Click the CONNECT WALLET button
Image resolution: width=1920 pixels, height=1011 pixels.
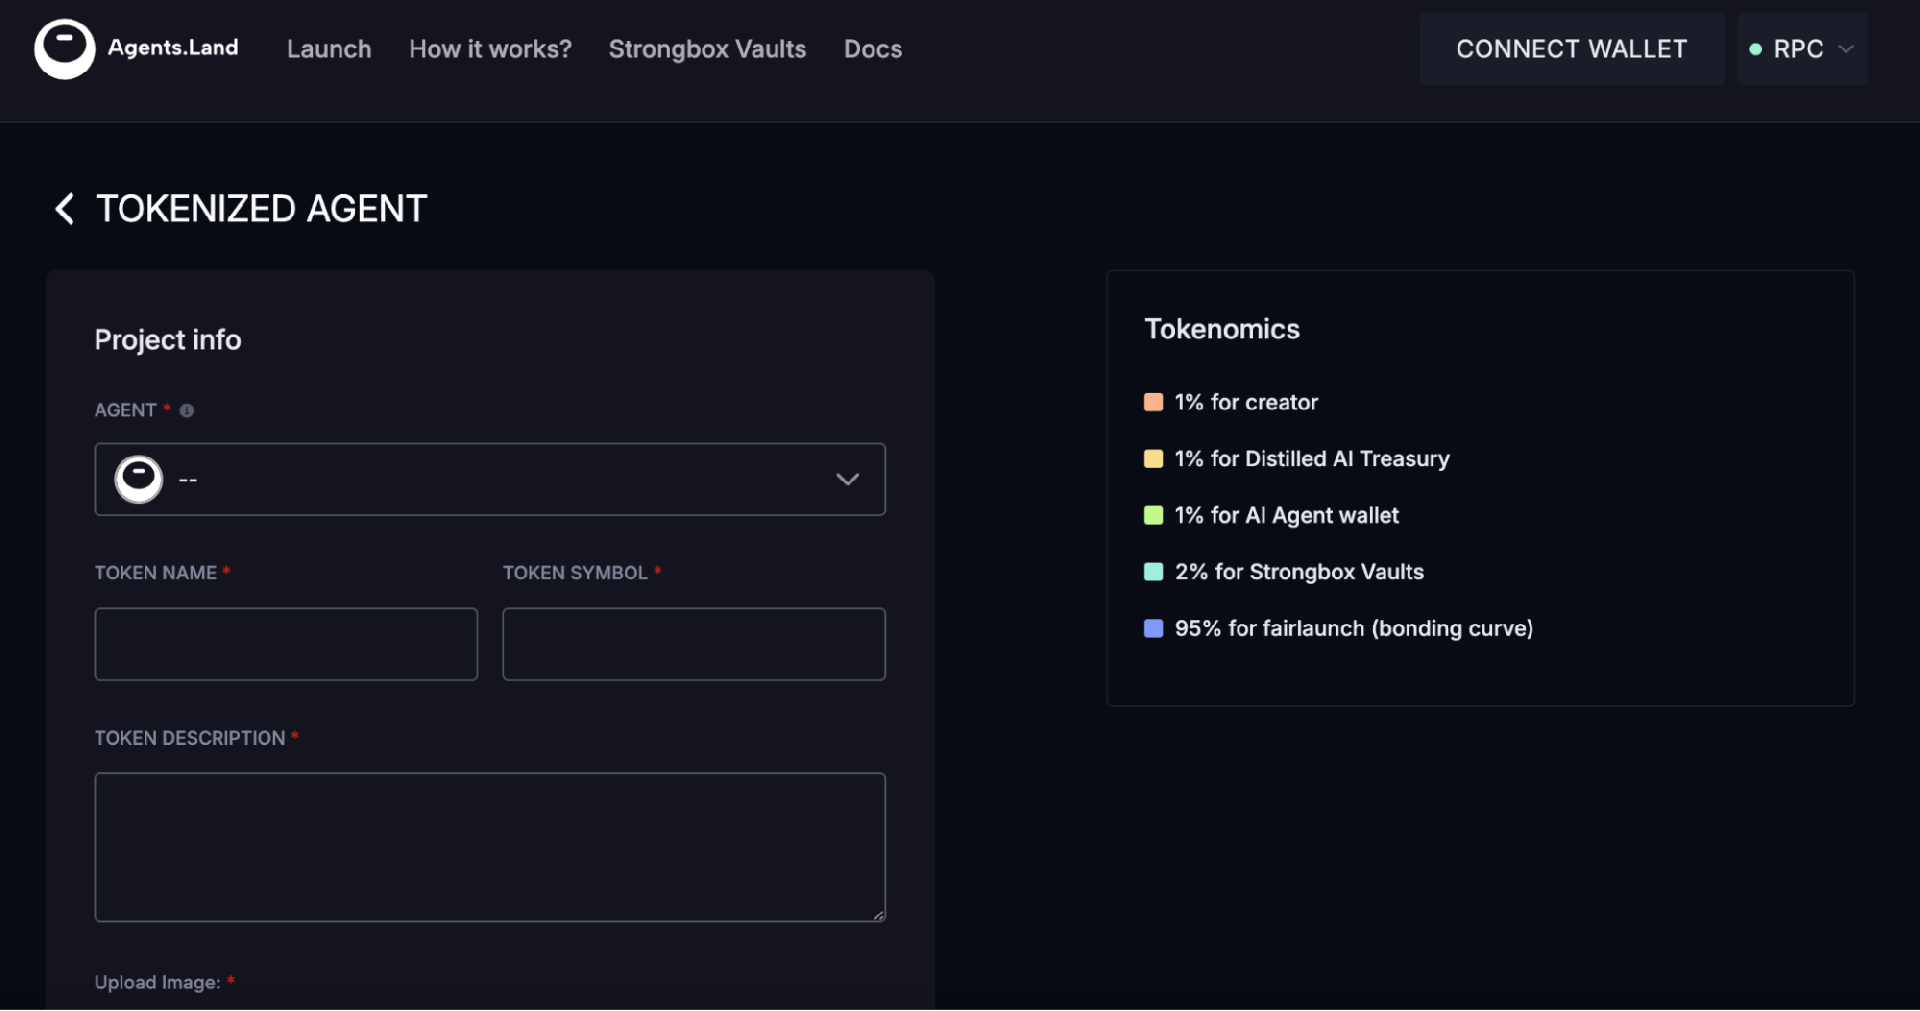(x=1572, y=49)
